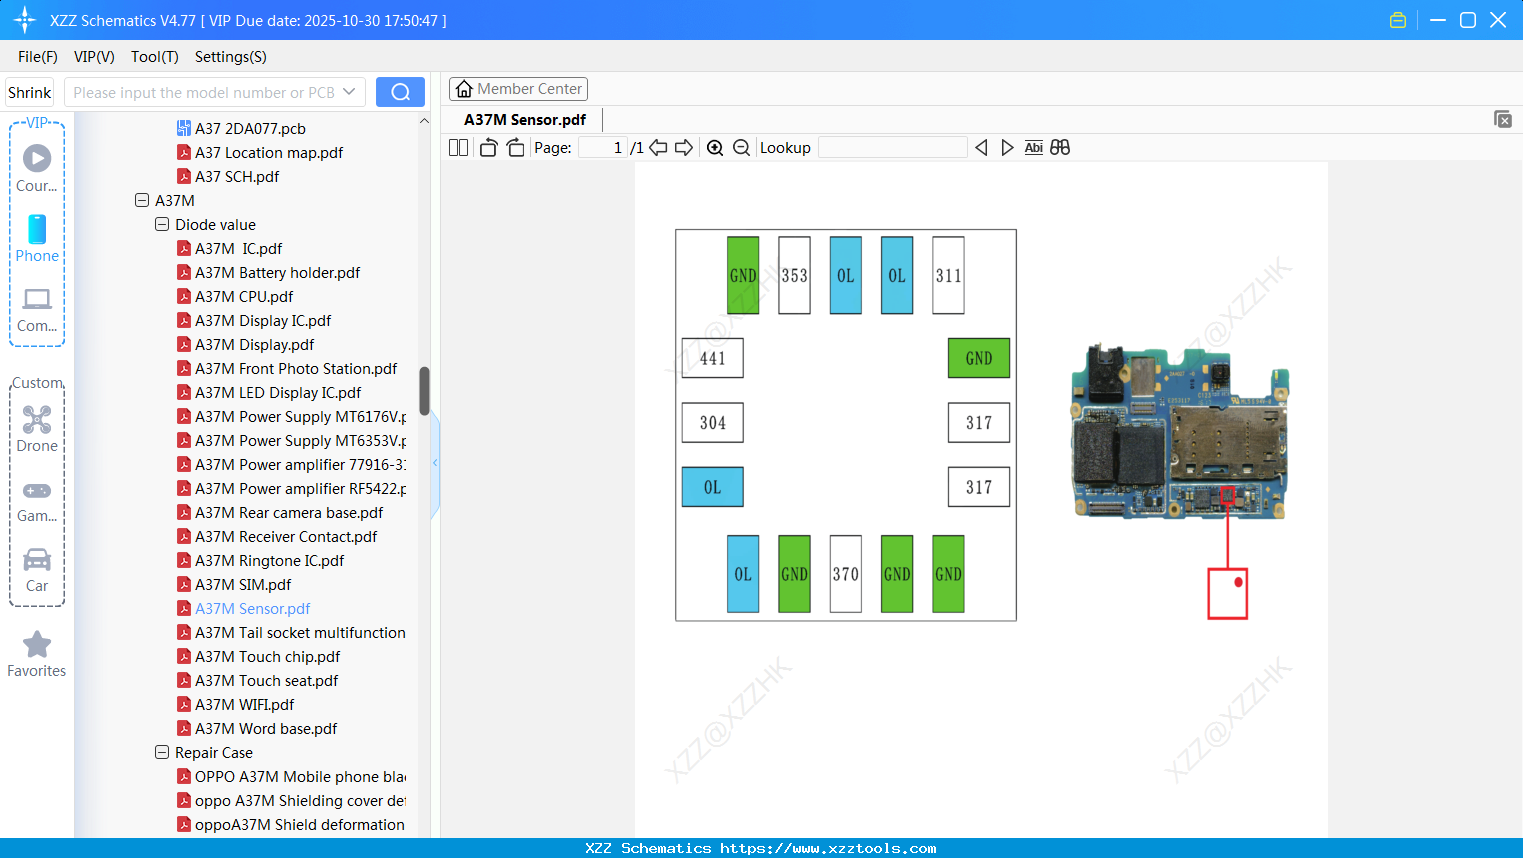Go to the previous page arrow

pos(658,148)
